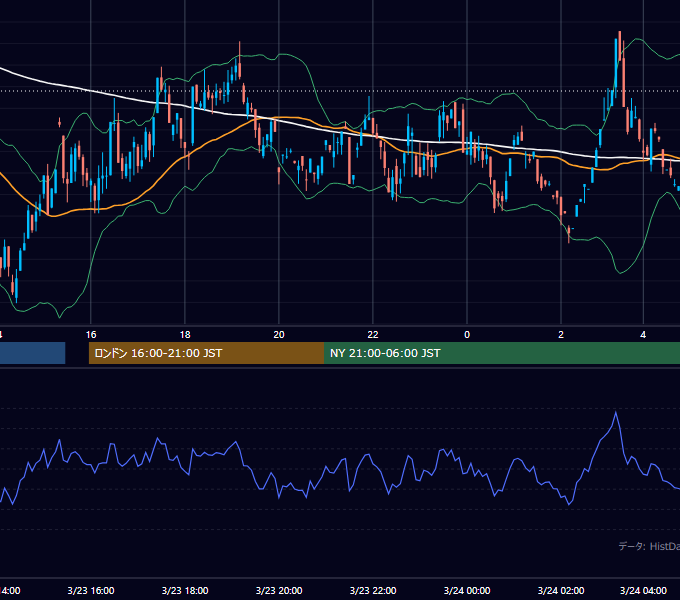The height and width of the screenshot is (600, 680).
Task: Select hour label 0 on the price chart axis
Action: (467, 335)
